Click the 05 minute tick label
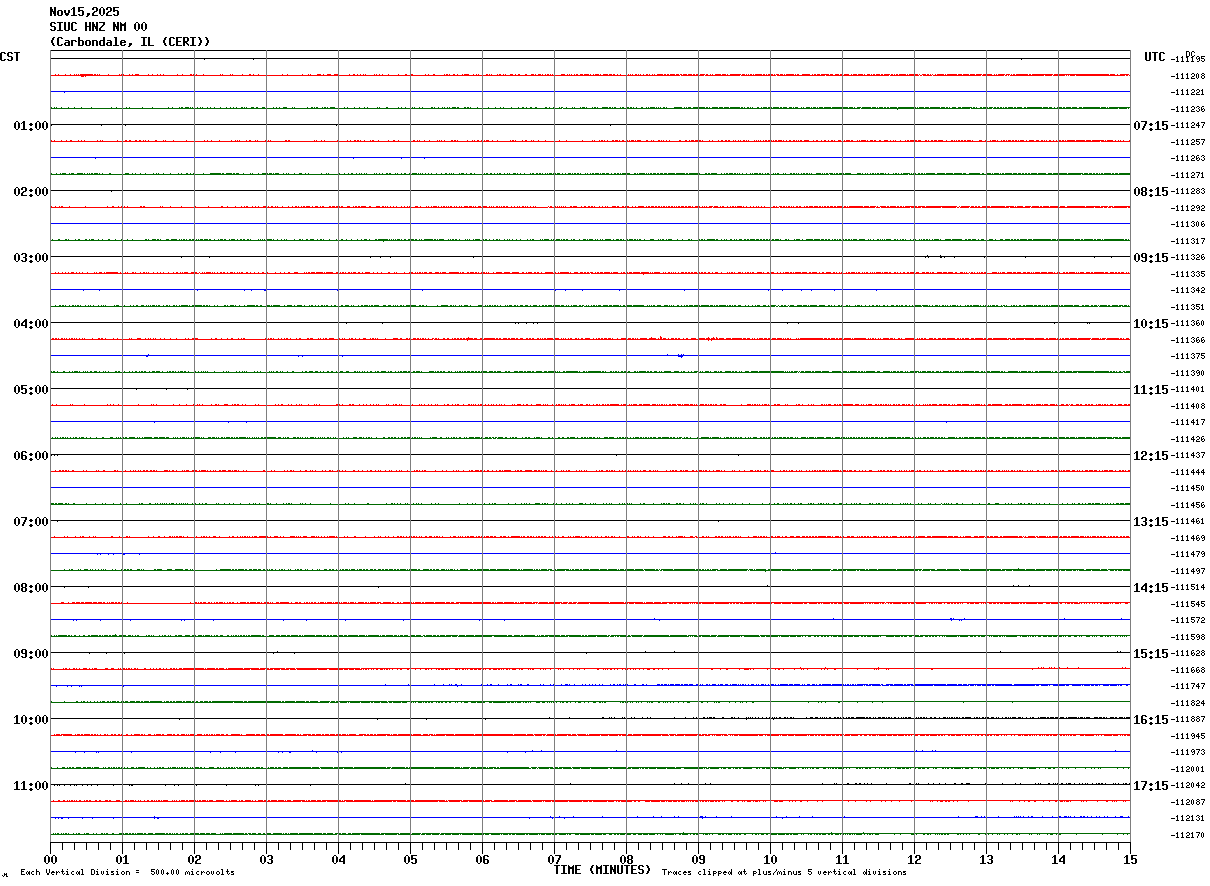The width and height of the screenshot is (1210, 886). click(411, 859)
